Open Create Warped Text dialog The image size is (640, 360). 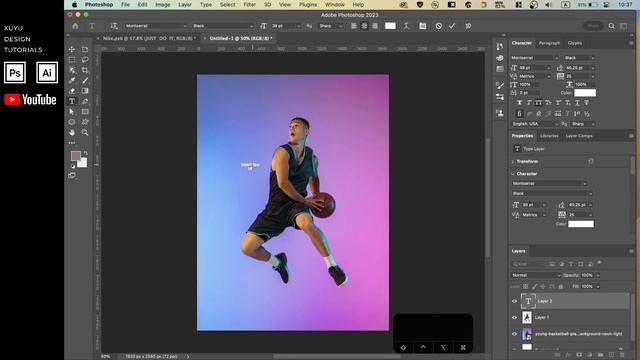(x=406, y=26)
